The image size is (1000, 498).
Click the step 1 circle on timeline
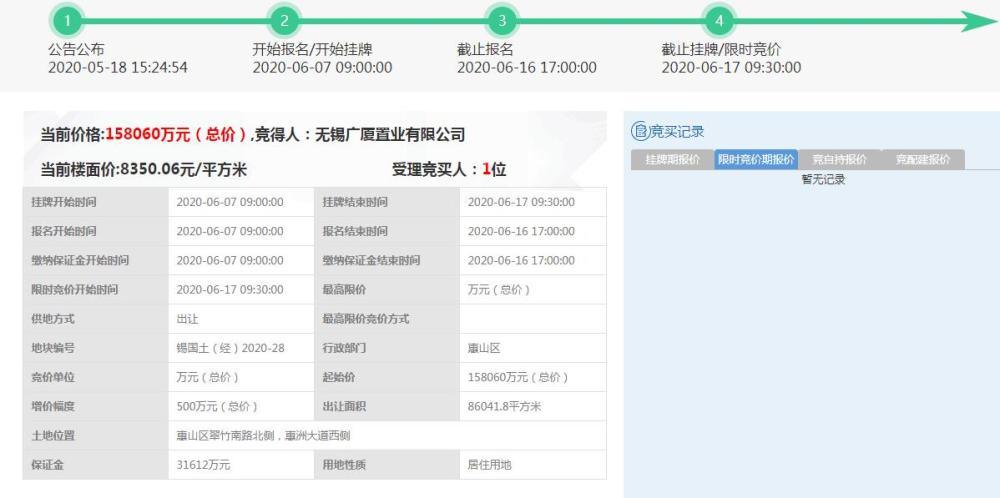[65, 21]
